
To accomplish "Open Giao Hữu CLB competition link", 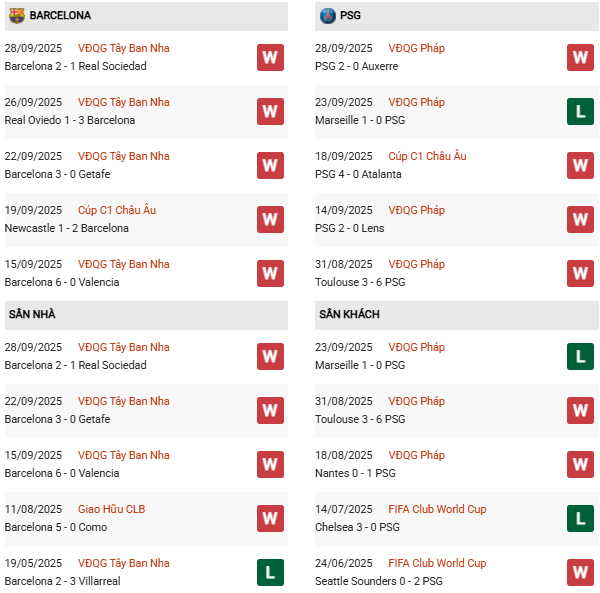I will pos(111,509).
